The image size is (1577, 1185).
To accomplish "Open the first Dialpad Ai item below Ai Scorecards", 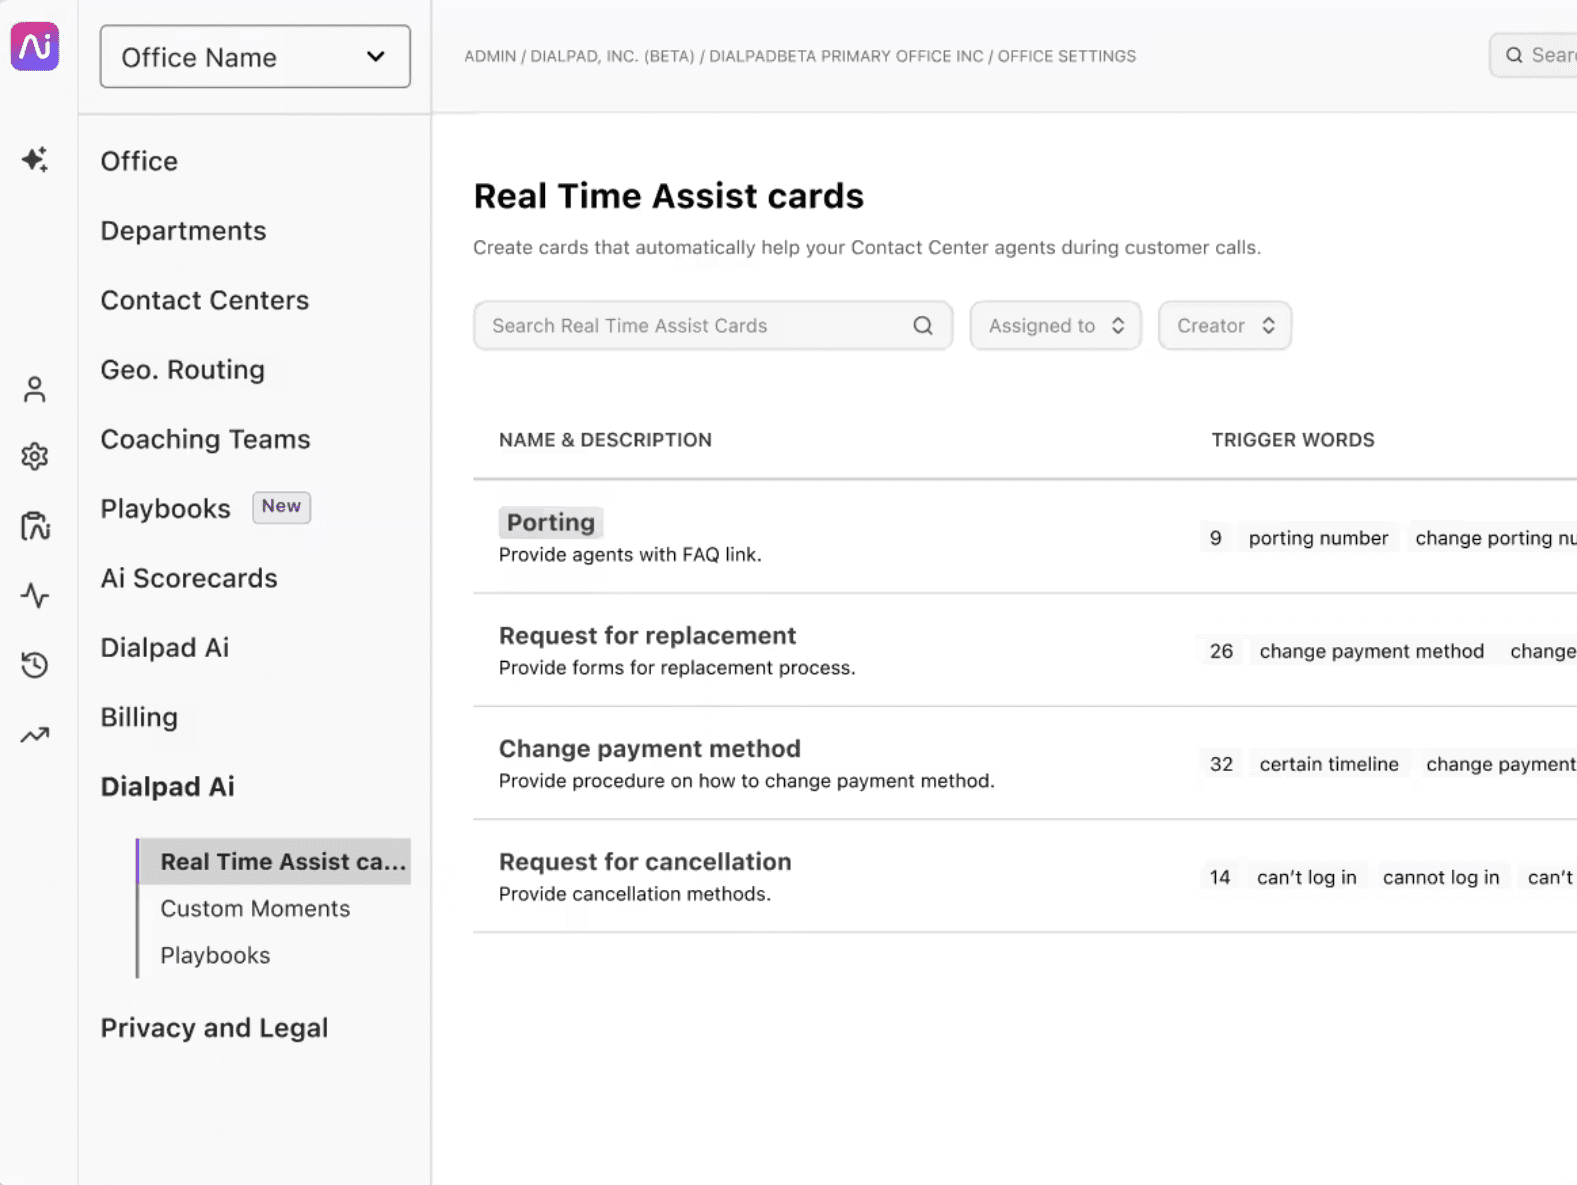I will coord(165,648).
